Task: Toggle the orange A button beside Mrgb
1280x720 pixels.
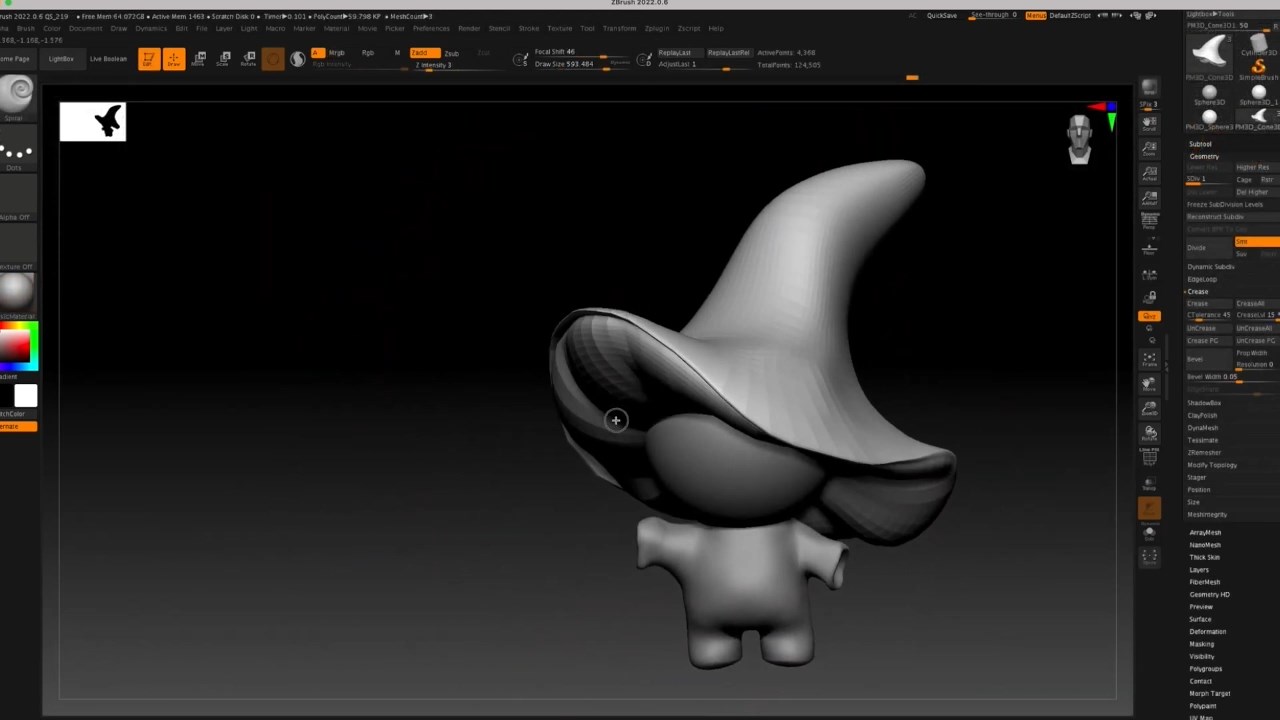Action: [x=318, y=53]
